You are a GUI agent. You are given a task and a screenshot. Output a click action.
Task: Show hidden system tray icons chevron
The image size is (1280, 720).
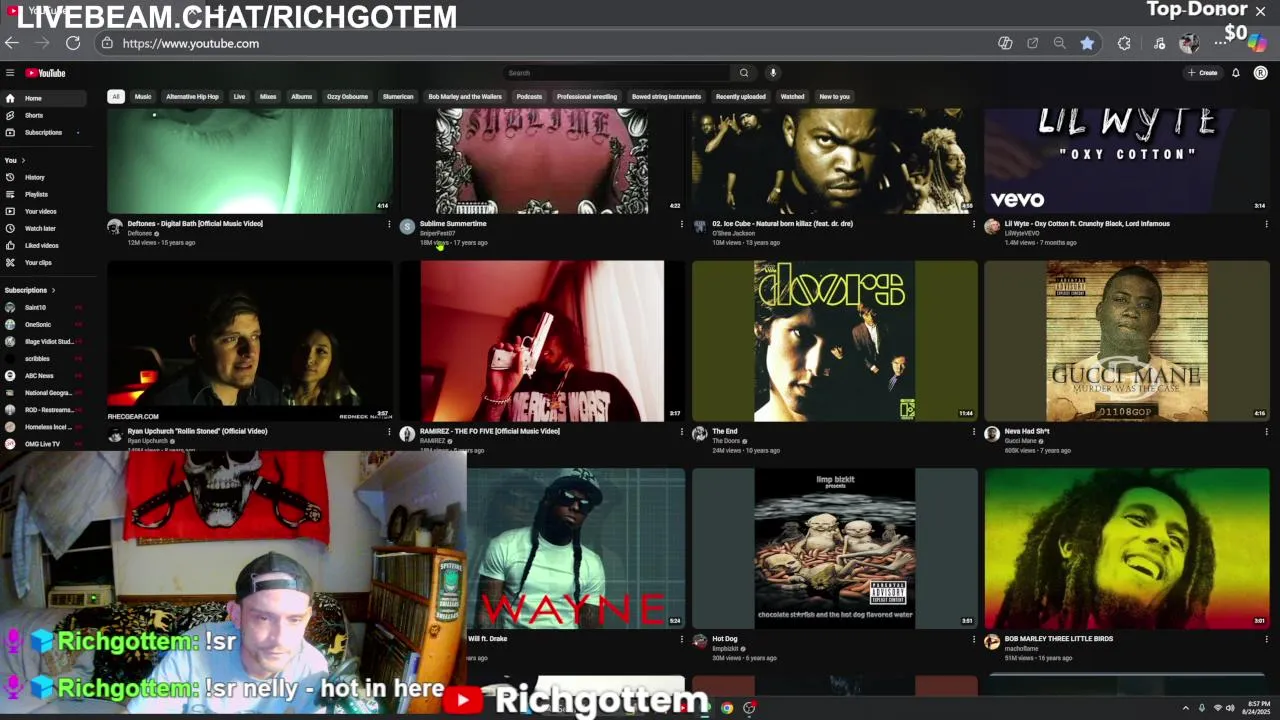[1186, 708]
